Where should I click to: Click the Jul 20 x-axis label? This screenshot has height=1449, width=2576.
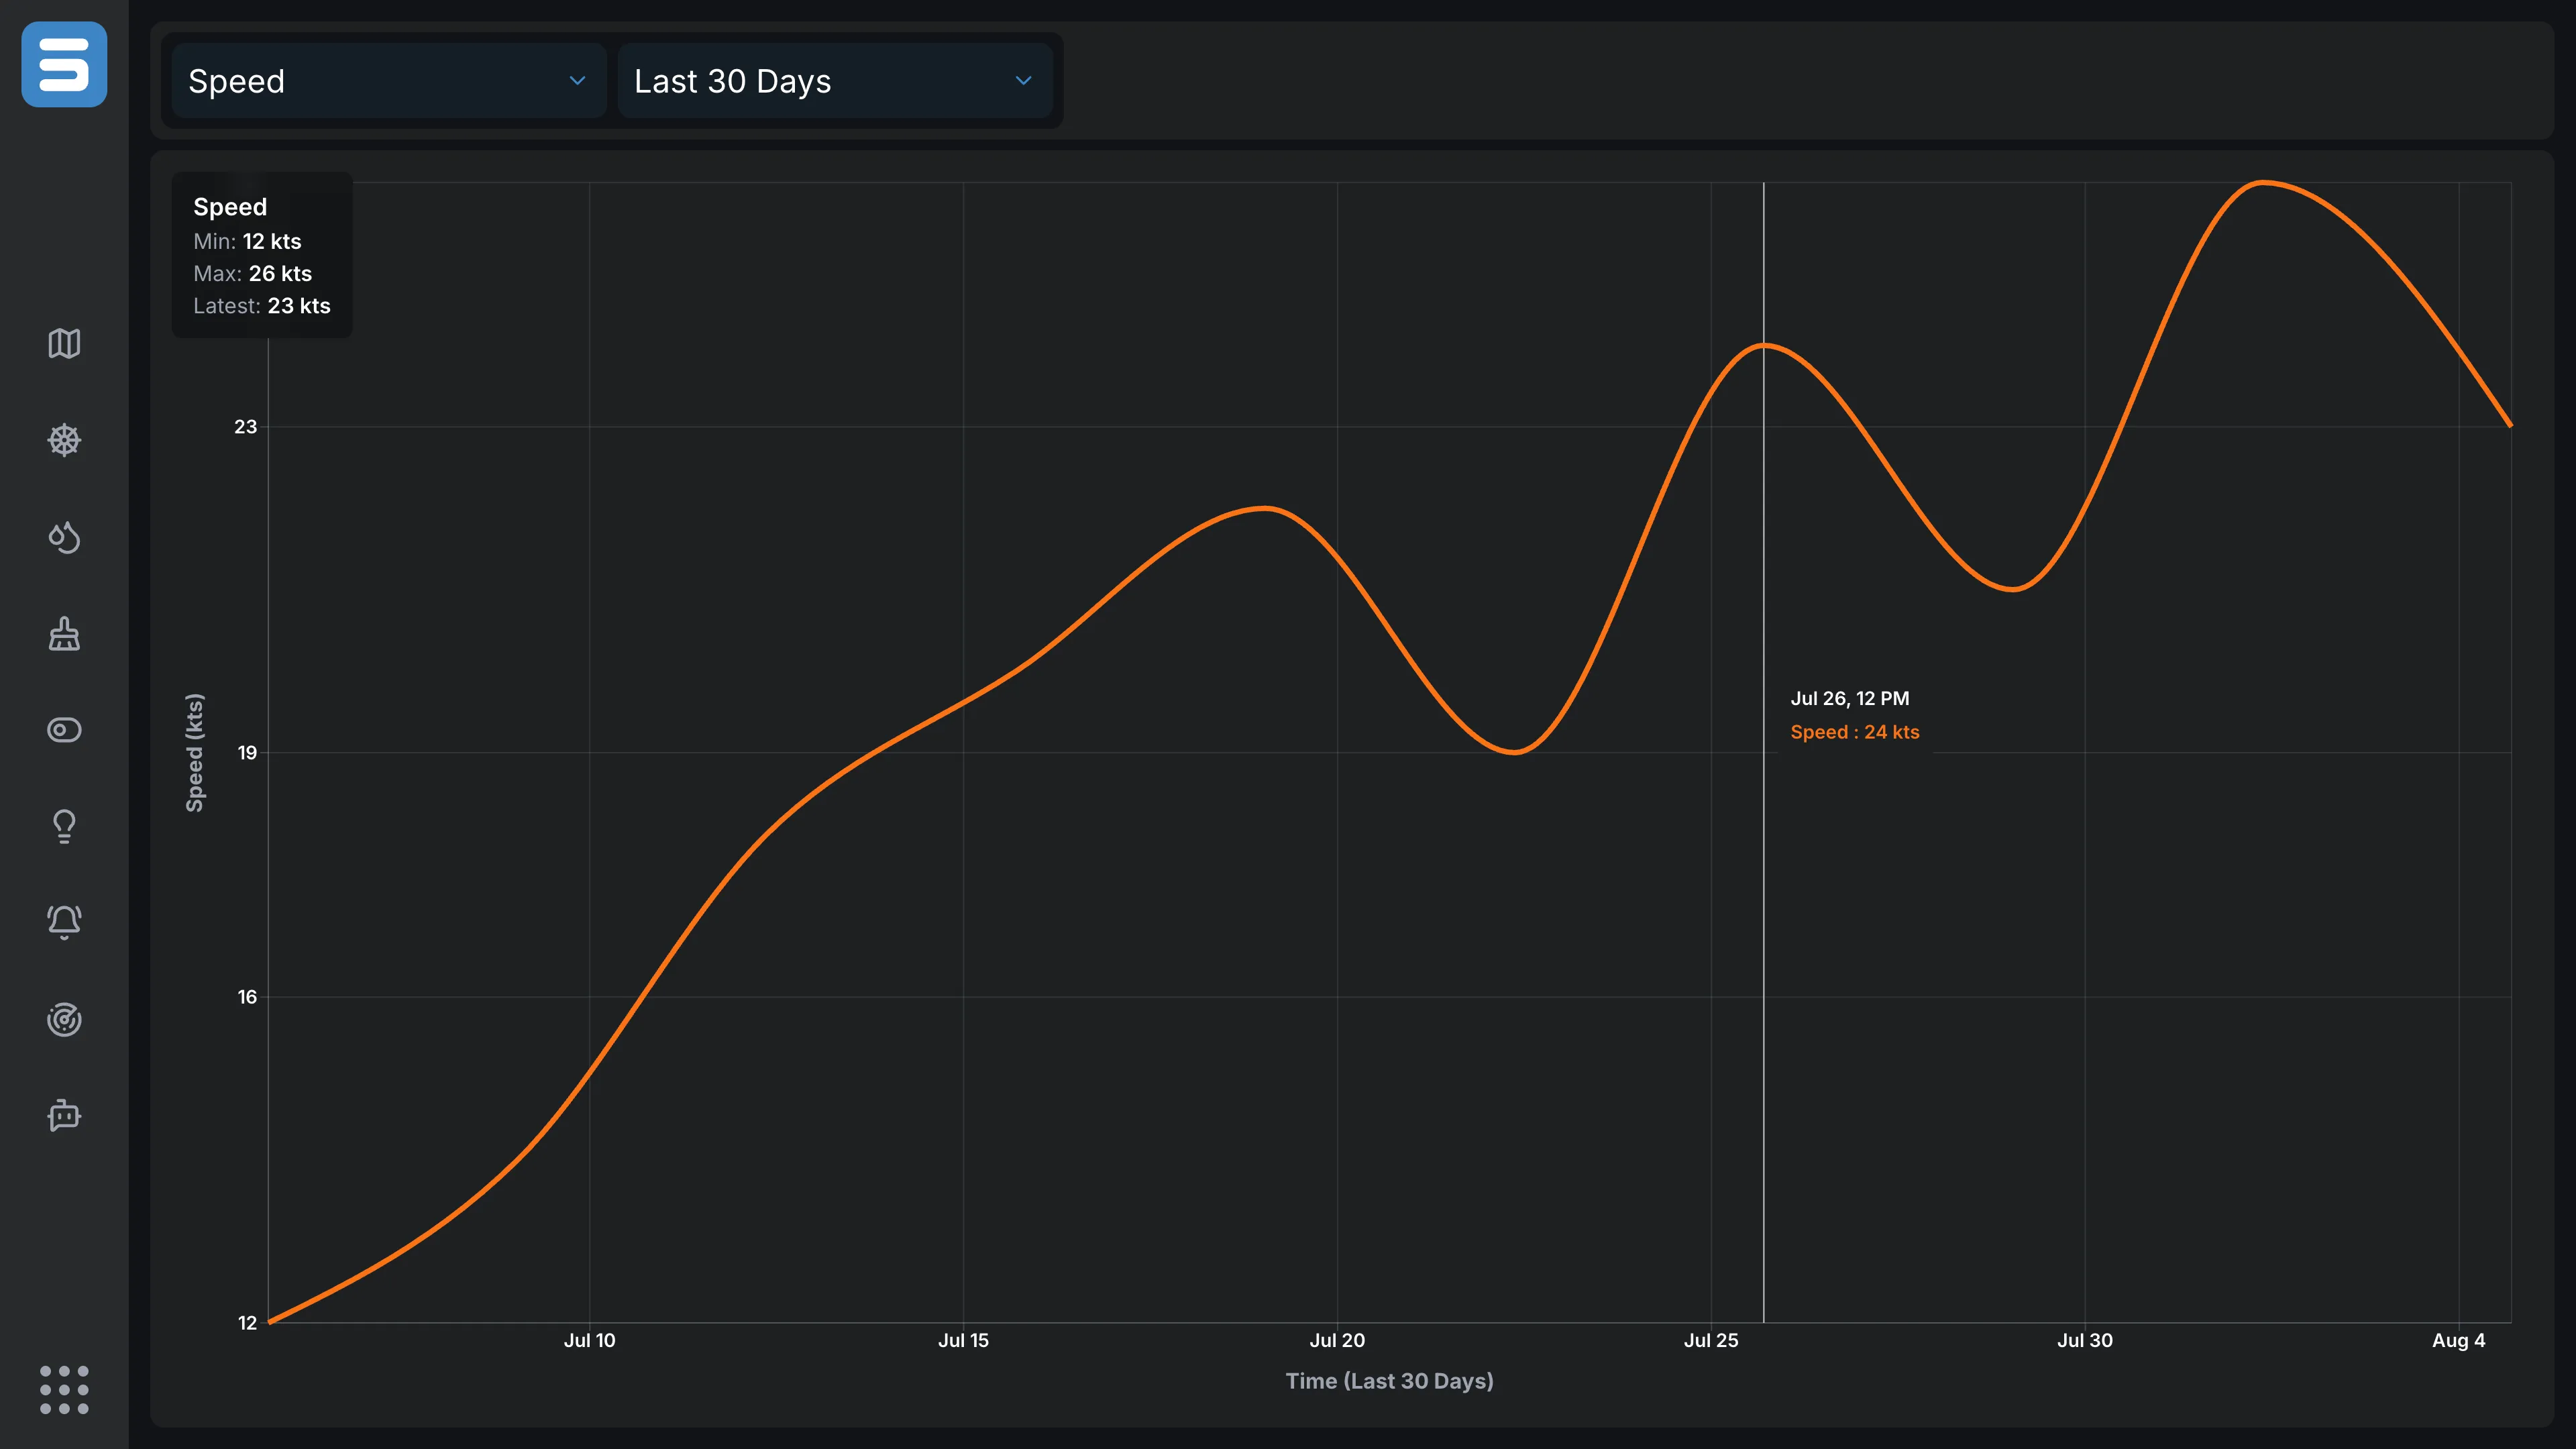tap(1337, 1341)
